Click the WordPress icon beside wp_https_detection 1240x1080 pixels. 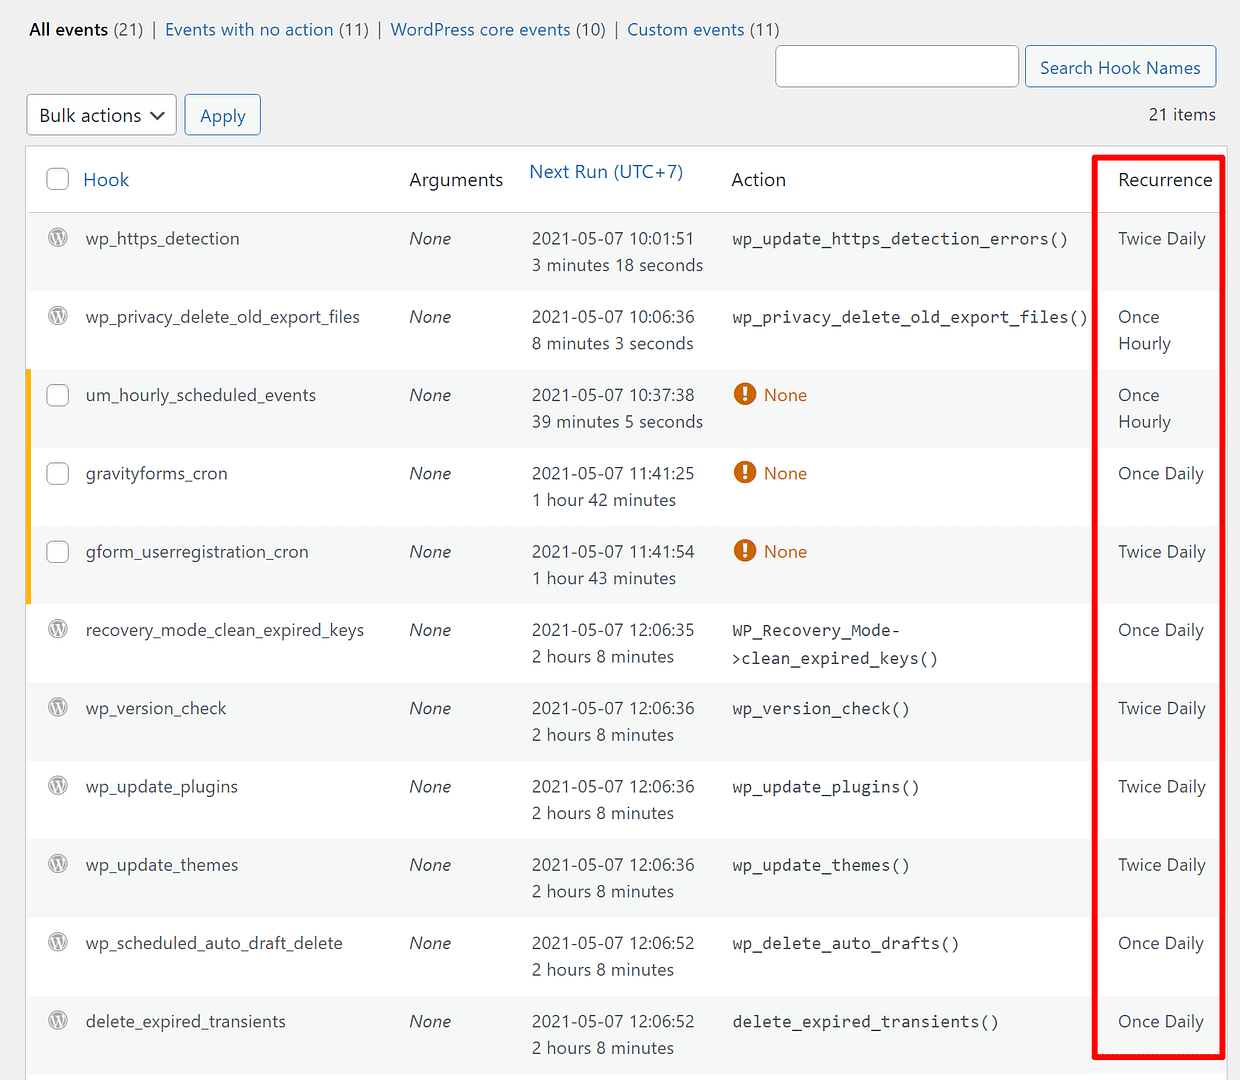tap(57, 237)
